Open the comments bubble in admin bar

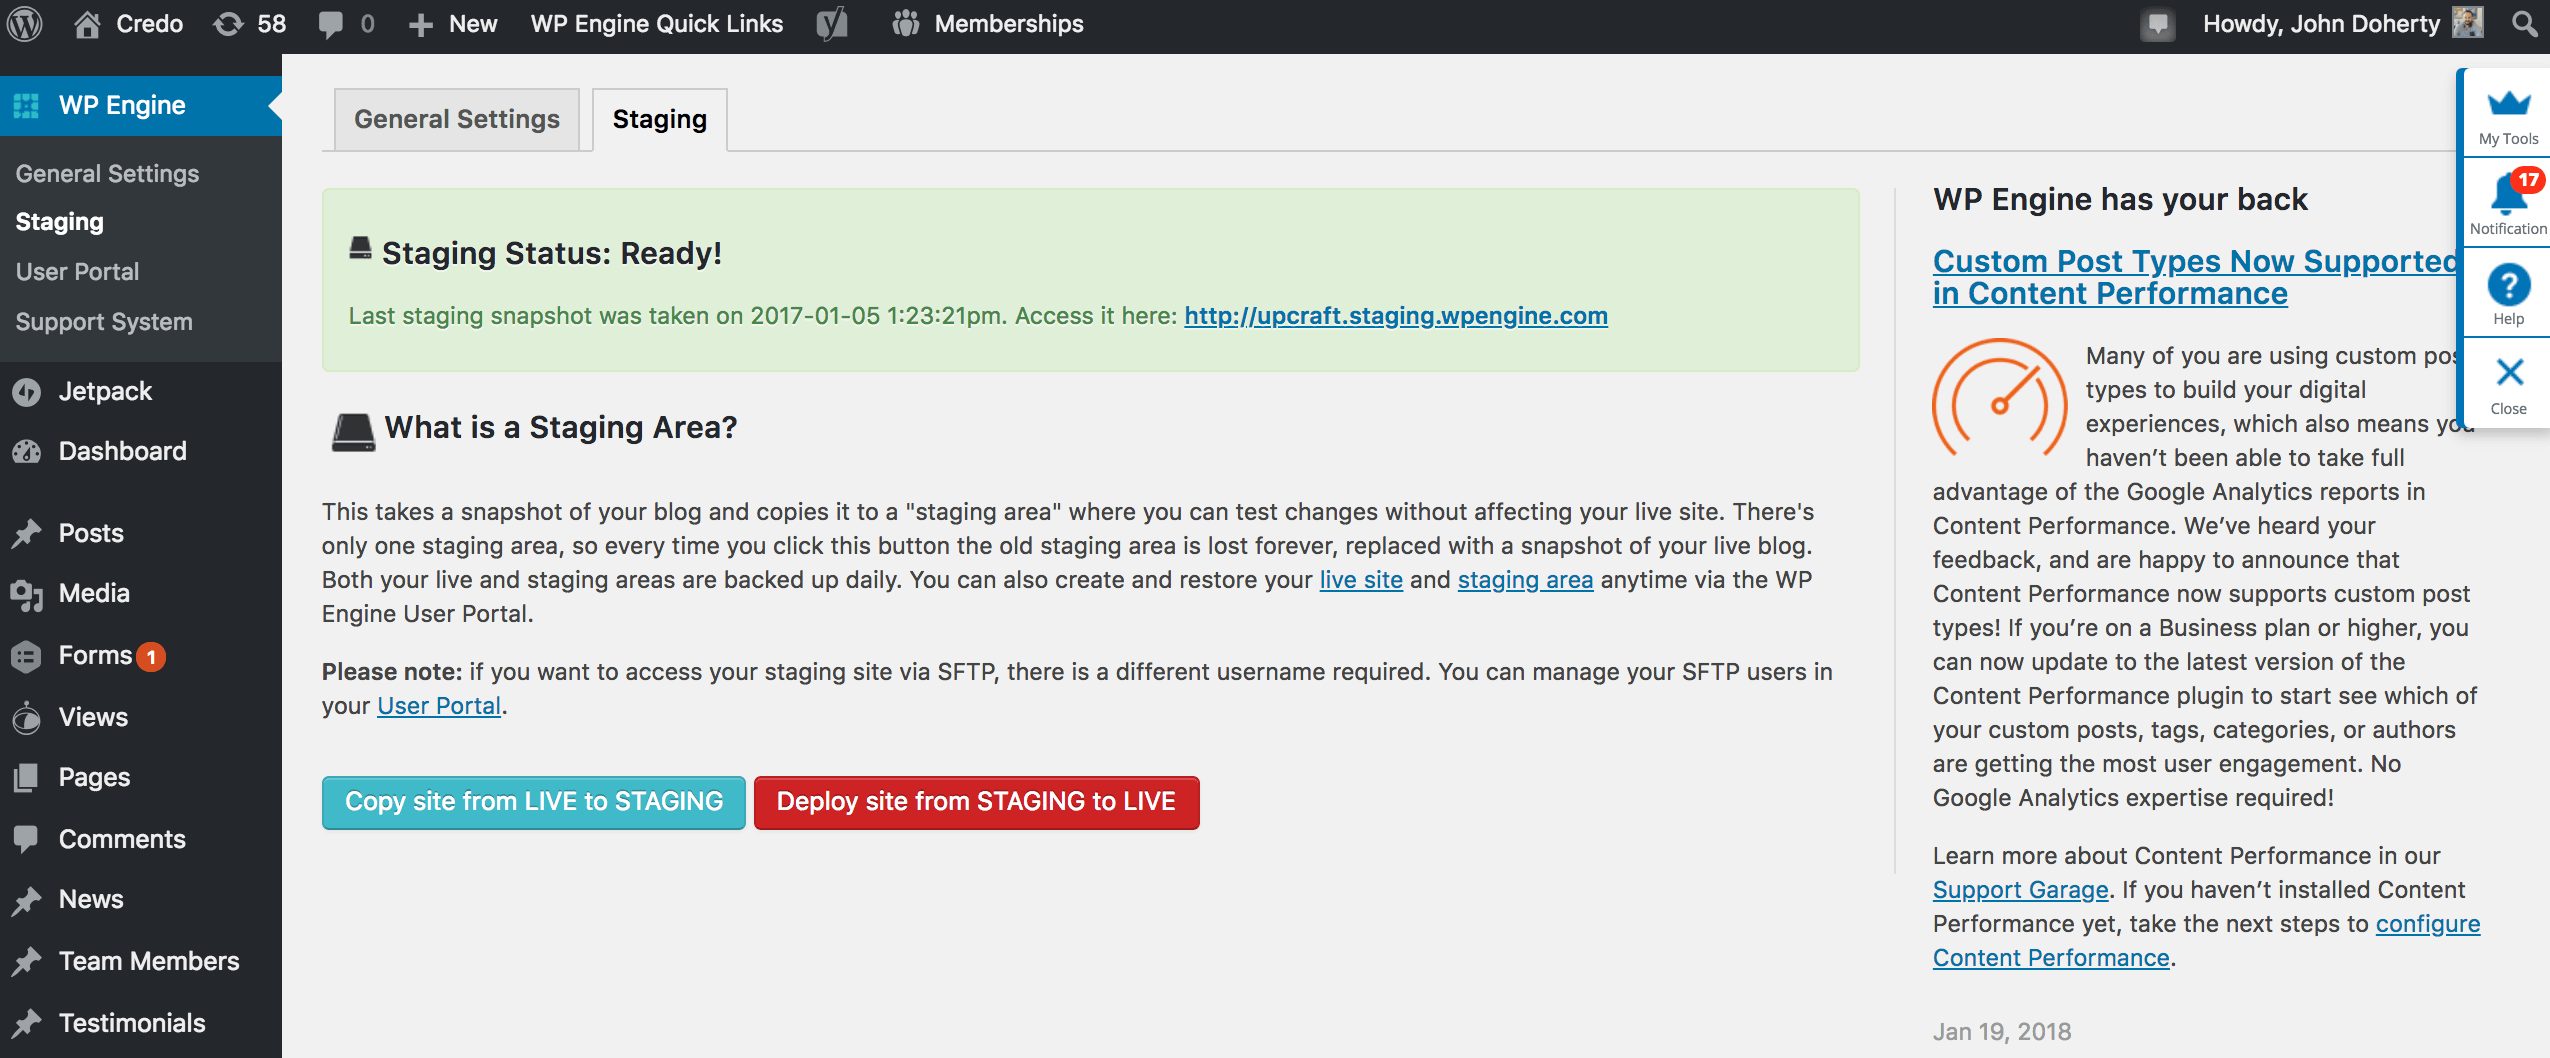pos(330,24)
